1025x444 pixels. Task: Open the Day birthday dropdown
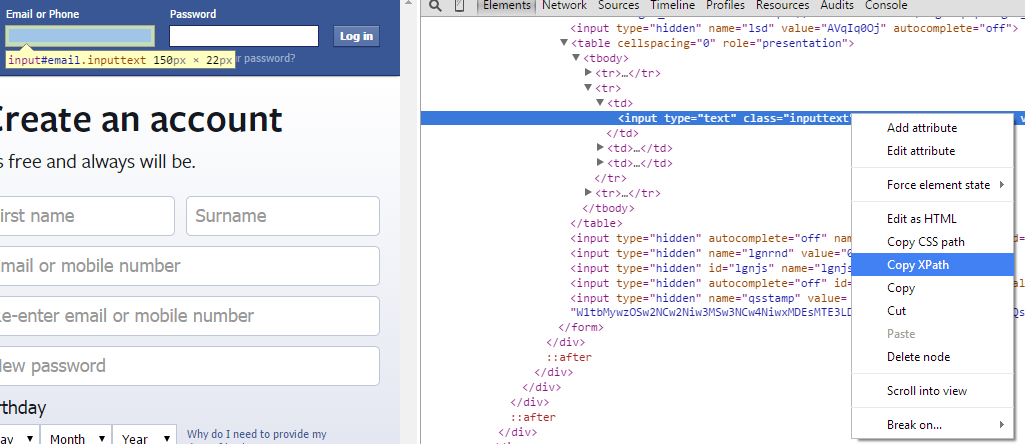pyautogui.click(x=20, y=437)
